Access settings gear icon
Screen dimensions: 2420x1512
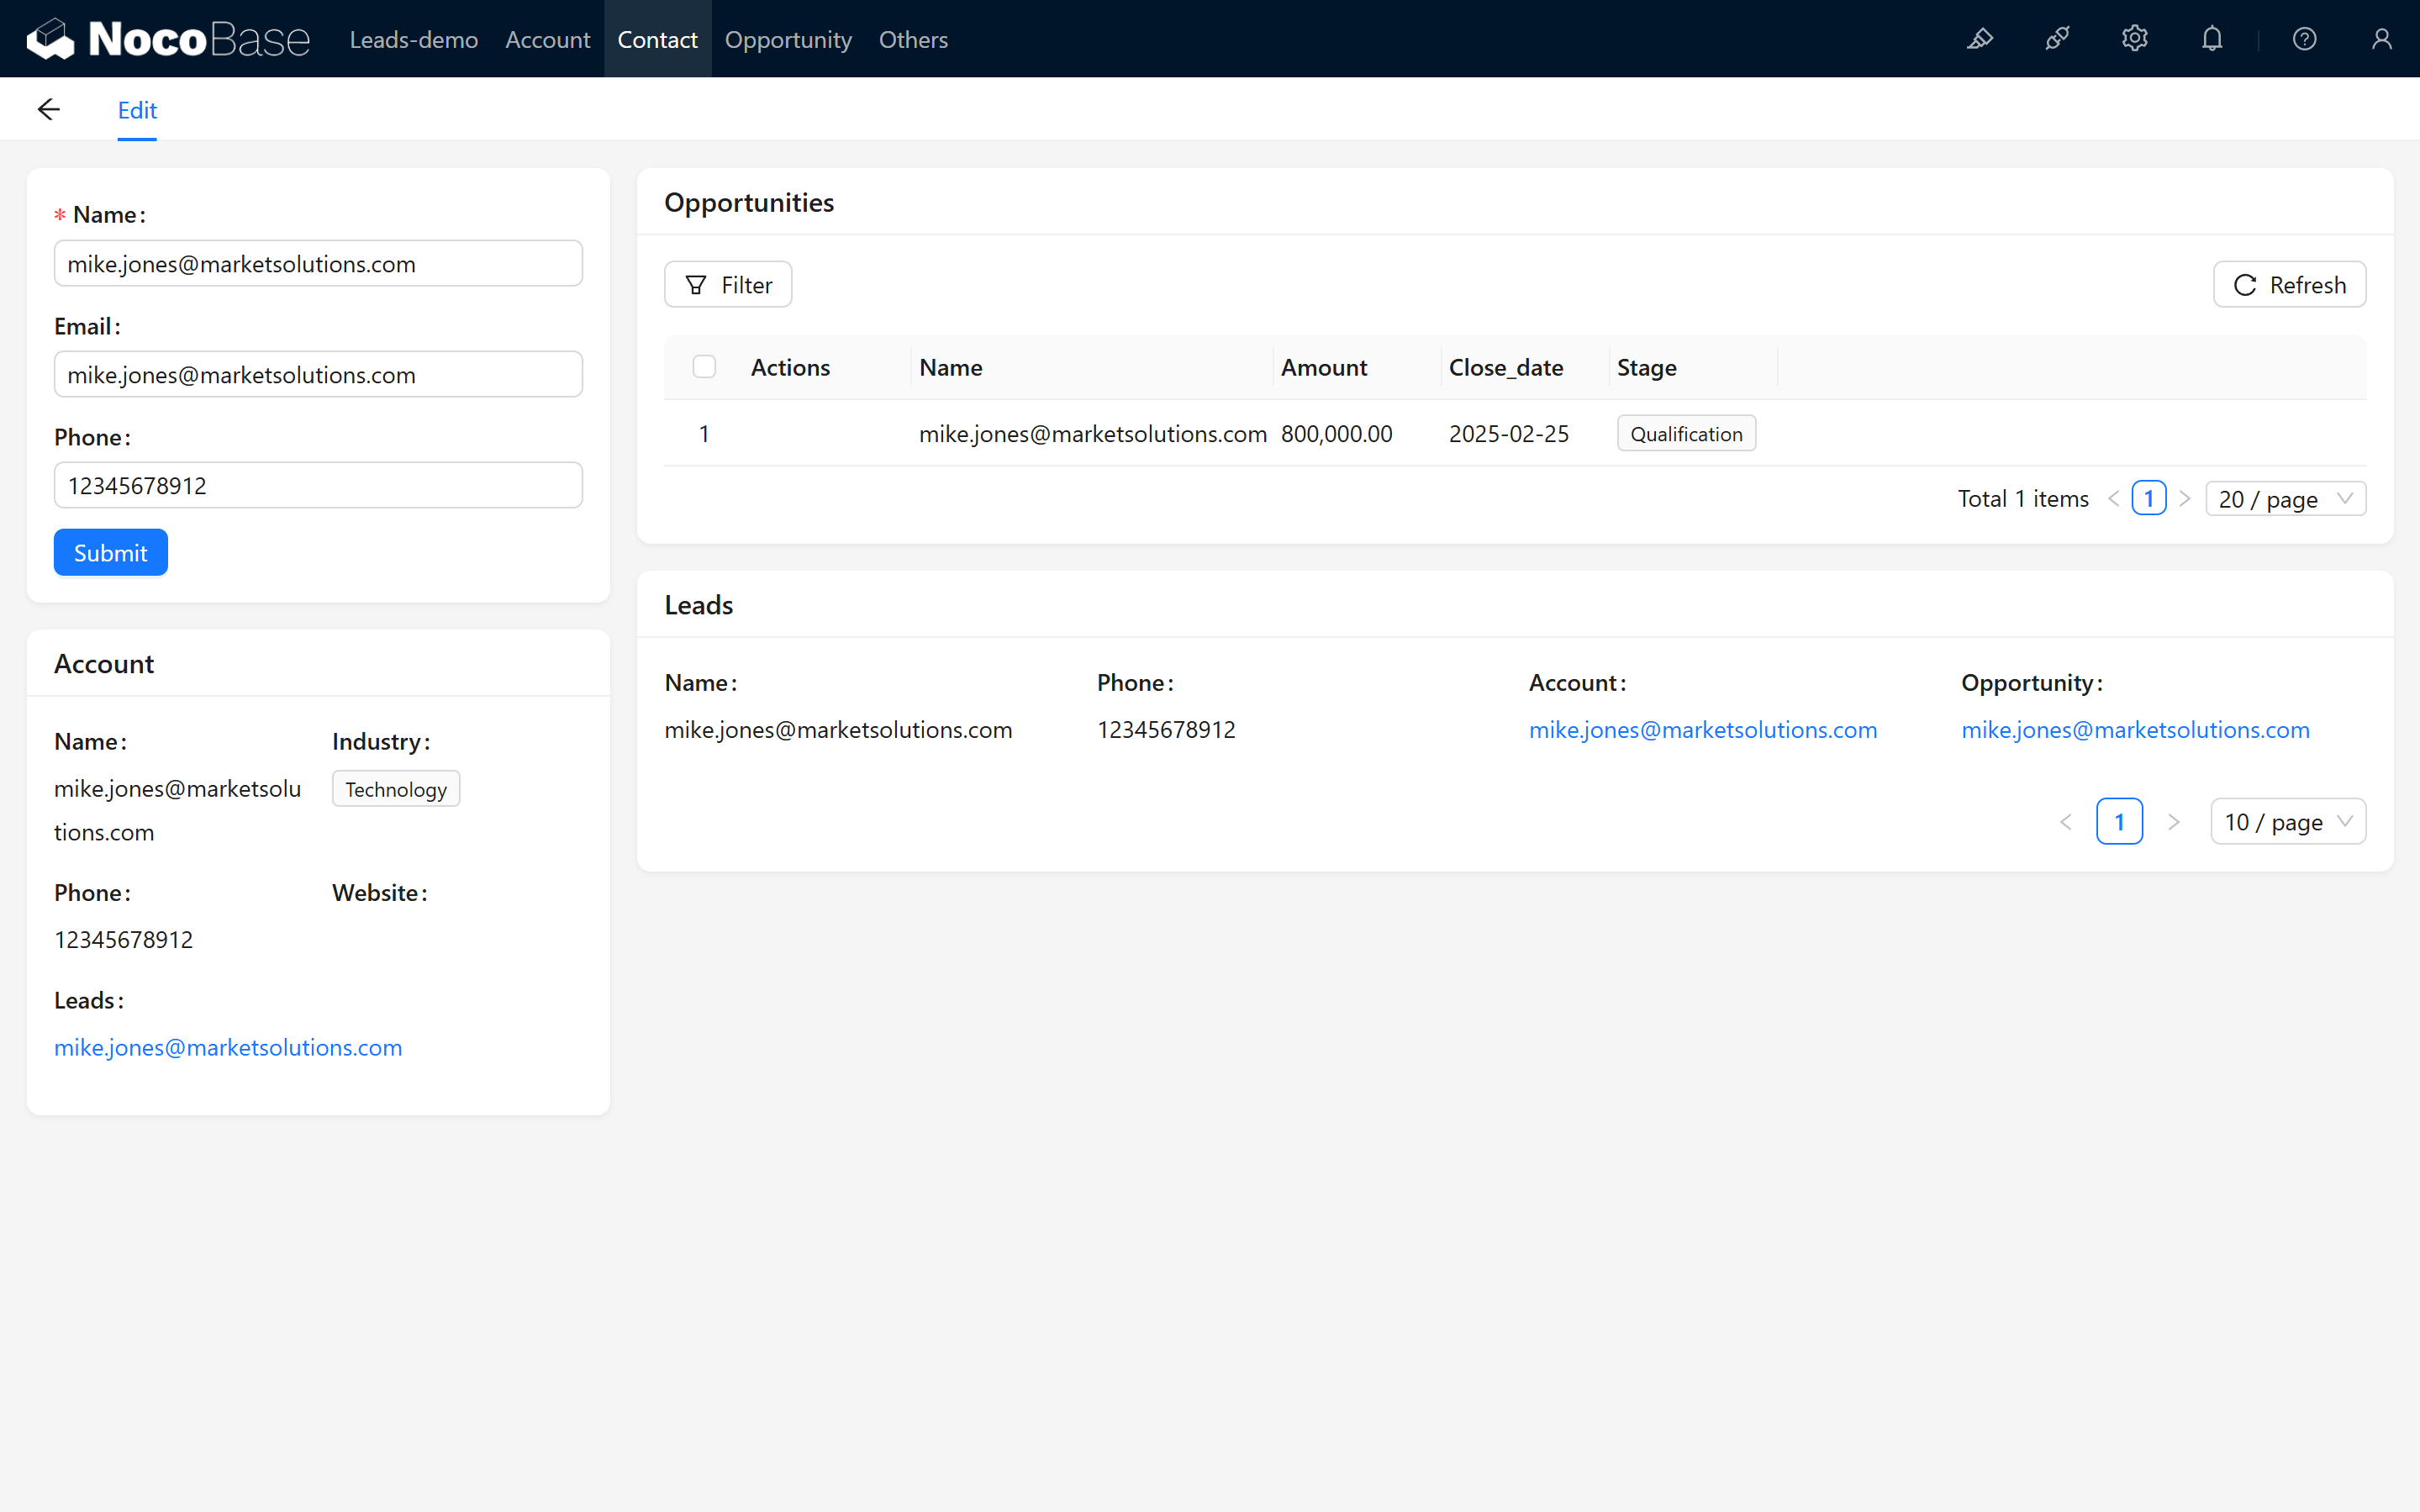[2134, 39]
